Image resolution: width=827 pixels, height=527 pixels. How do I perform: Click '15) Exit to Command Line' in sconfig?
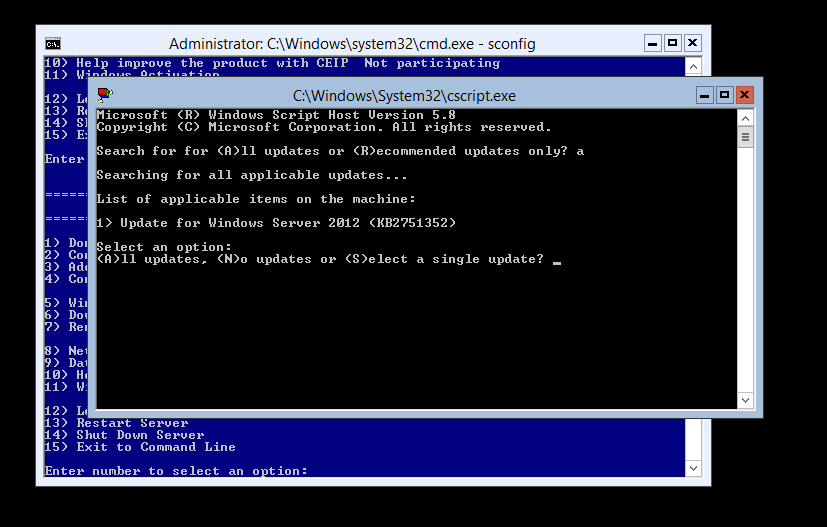click(140, 447)
